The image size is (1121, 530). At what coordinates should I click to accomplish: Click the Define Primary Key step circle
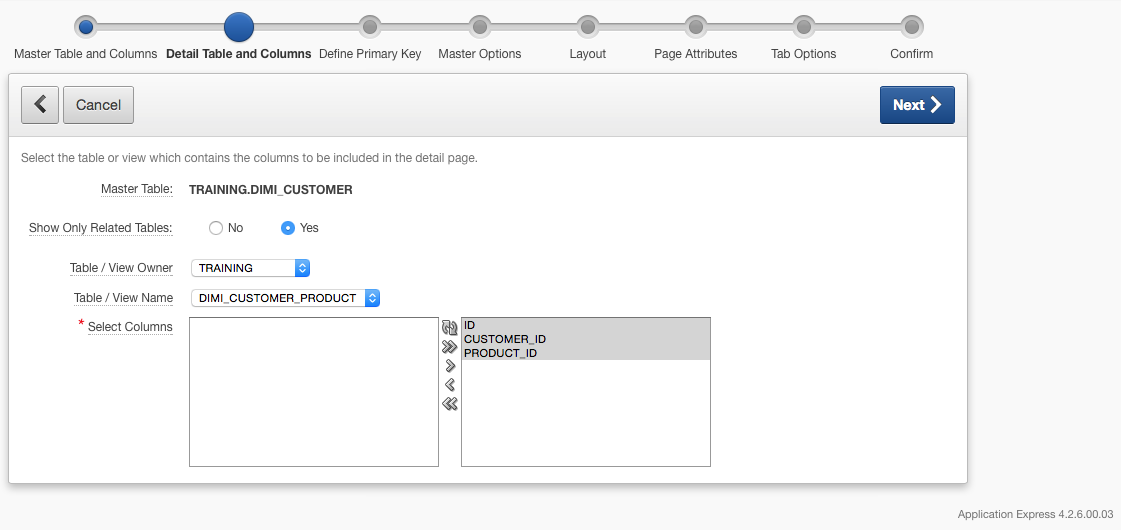(370, 27)
